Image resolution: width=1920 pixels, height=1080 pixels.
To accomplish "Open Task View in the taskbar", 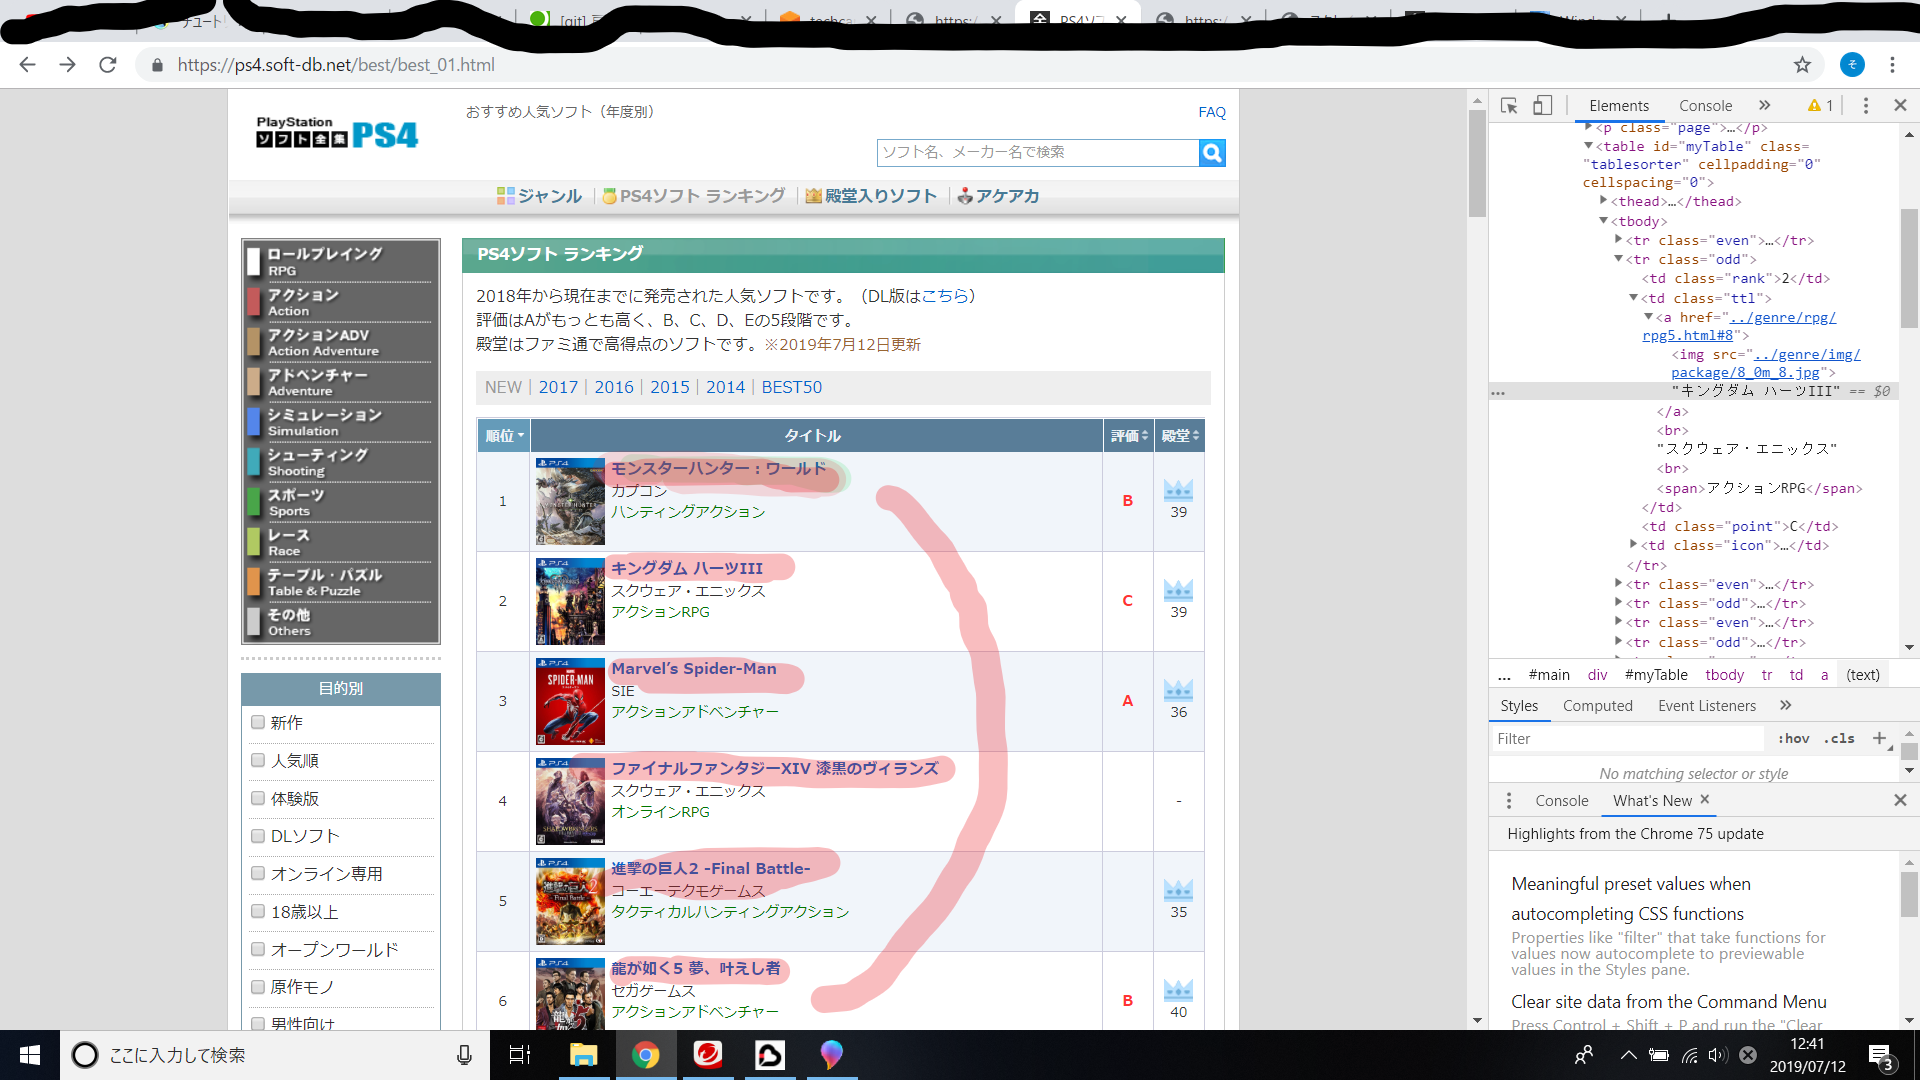I will point(520,1055).
